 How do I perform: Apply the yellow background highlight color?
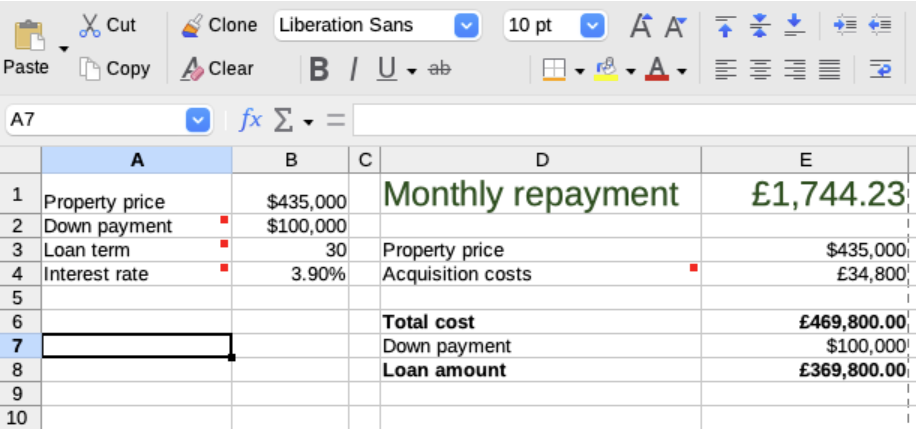coord(605,69)
